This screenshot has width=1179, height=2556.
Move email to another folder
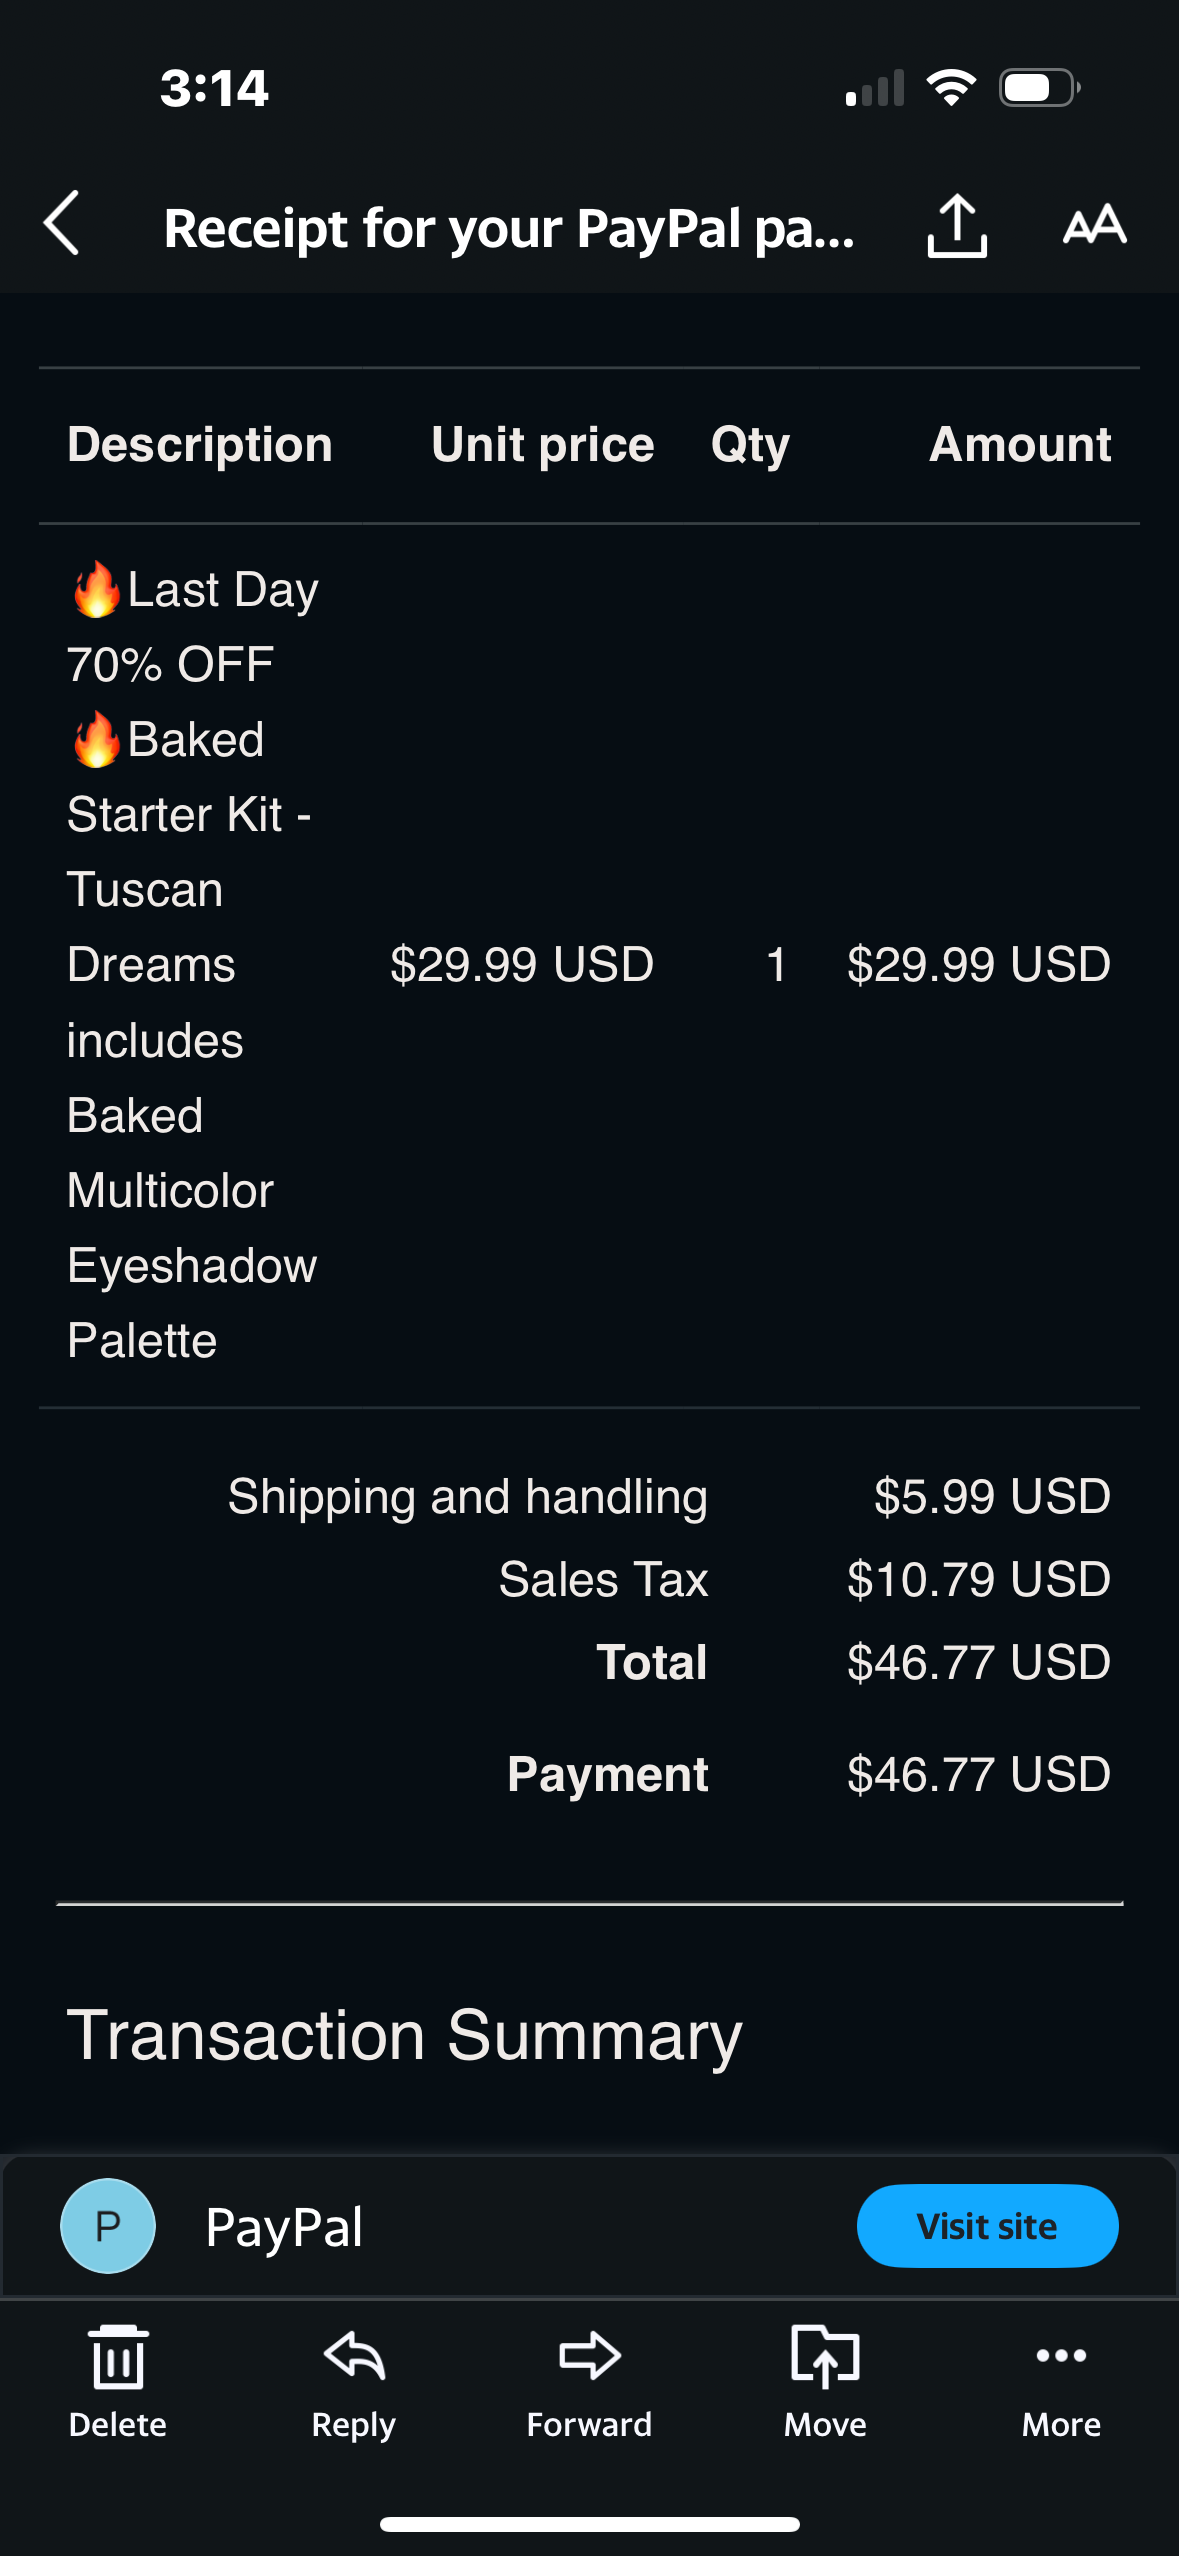825,2381
